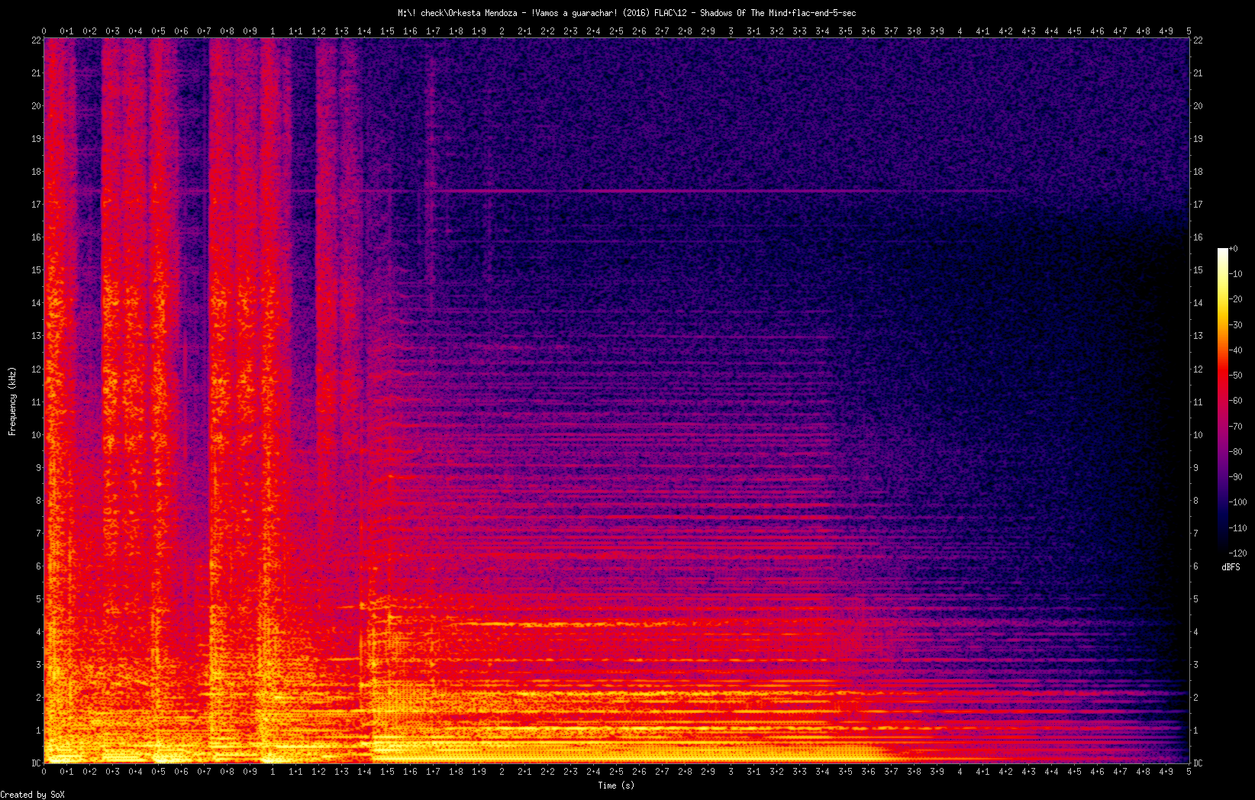Click "-60" on the dBFS scale

[x=1237, y=400]
